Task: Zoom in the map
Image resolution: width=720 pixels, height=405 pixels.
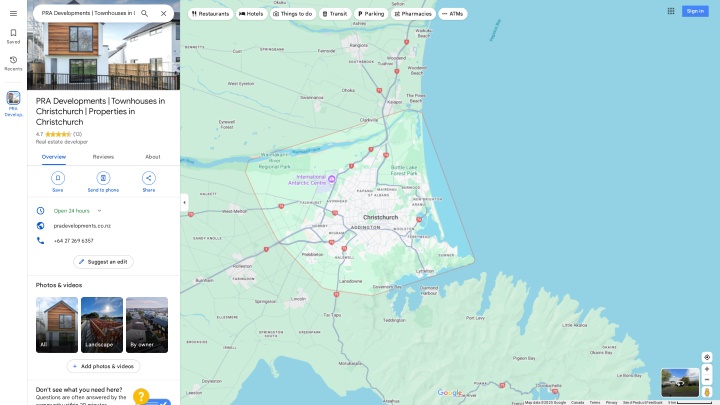Action: [x=707, y=369]
